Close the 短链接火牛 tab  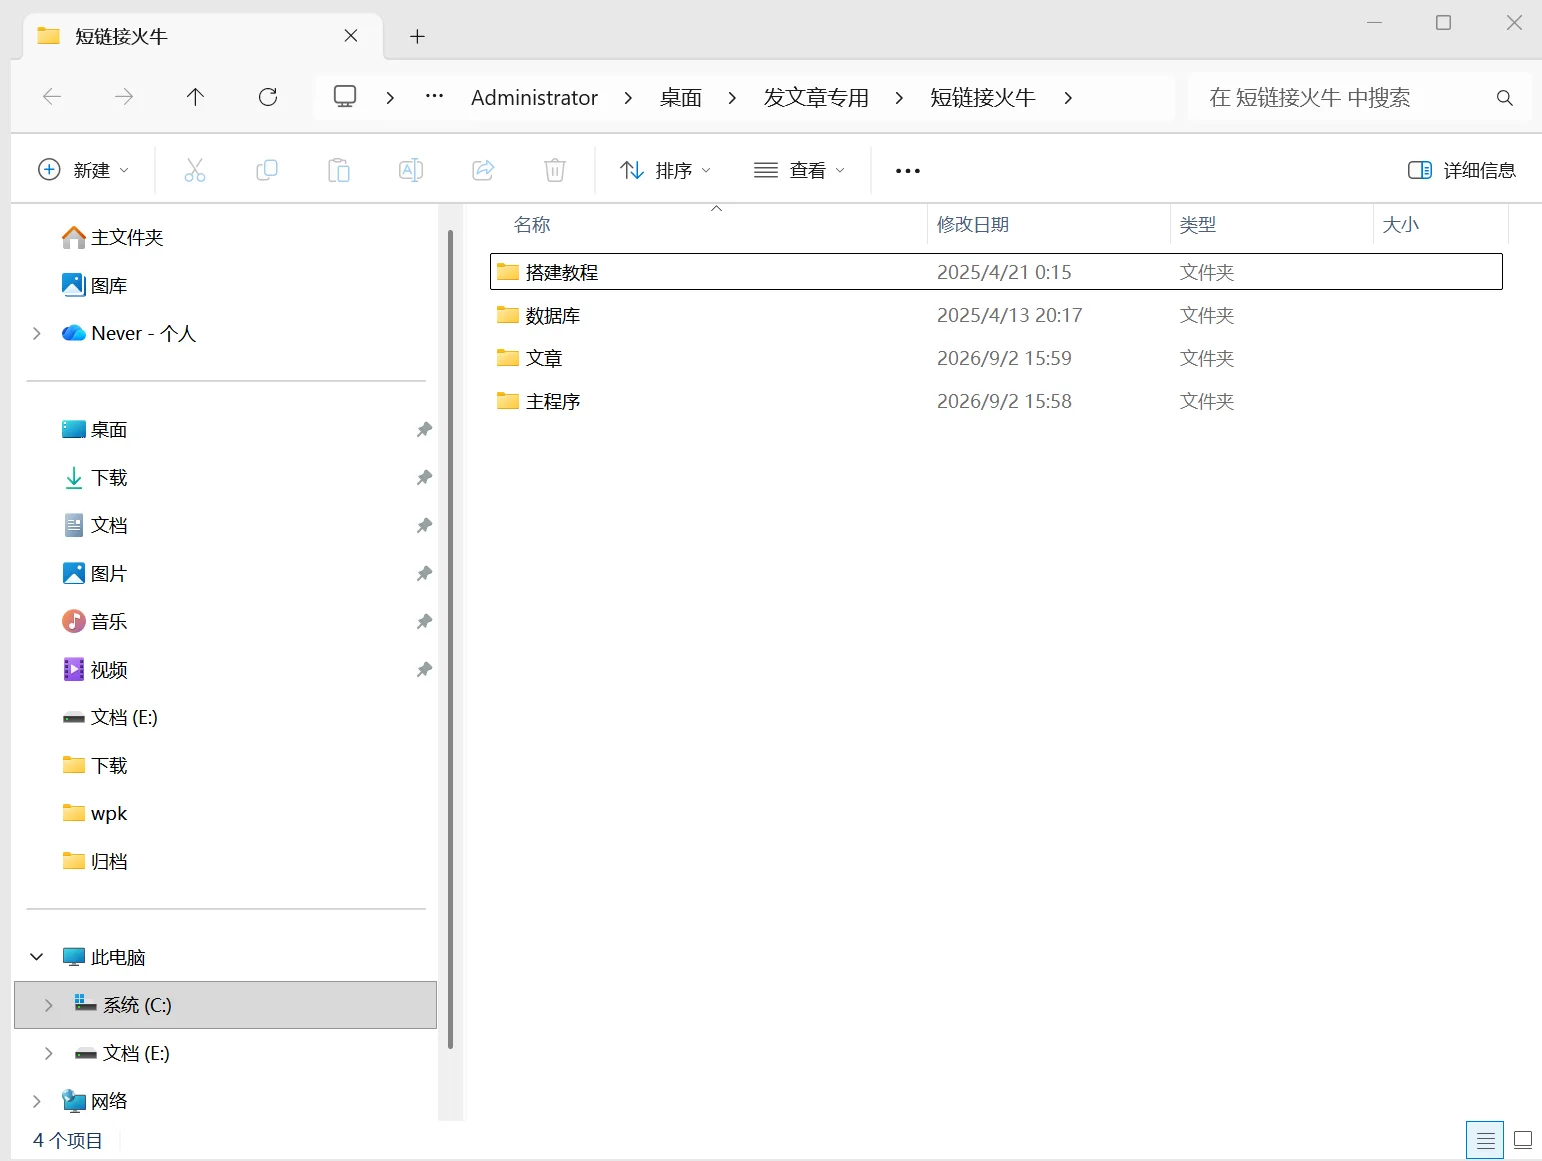(x=351, y=36)
